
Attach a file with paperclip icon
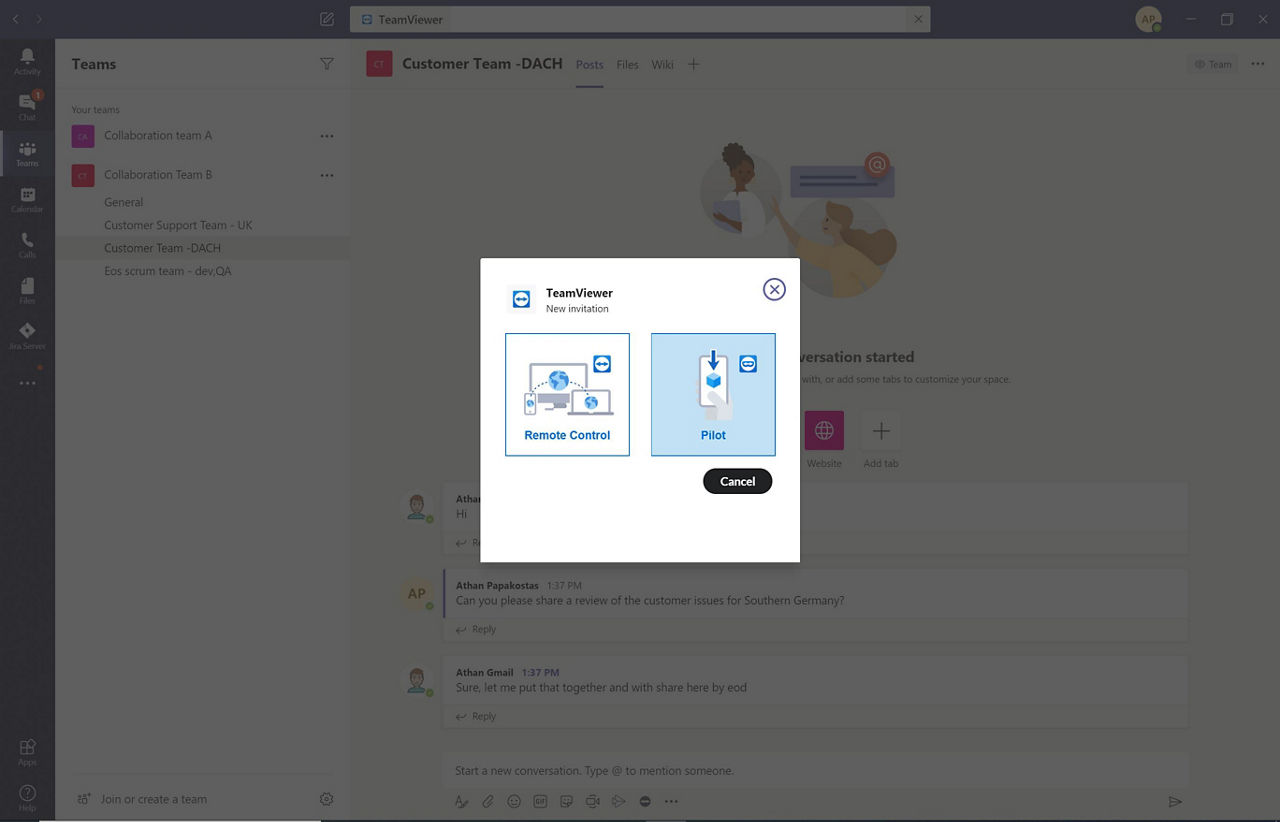[488, 801]
